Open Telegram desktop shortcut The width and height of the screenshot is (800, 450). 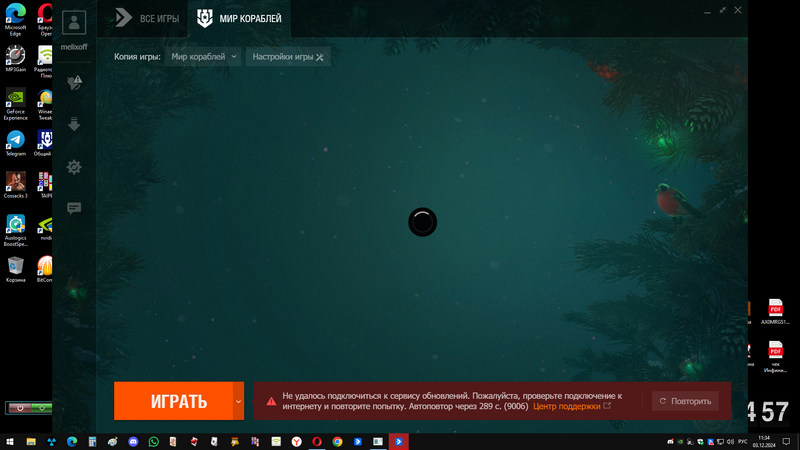pos(15,143)
